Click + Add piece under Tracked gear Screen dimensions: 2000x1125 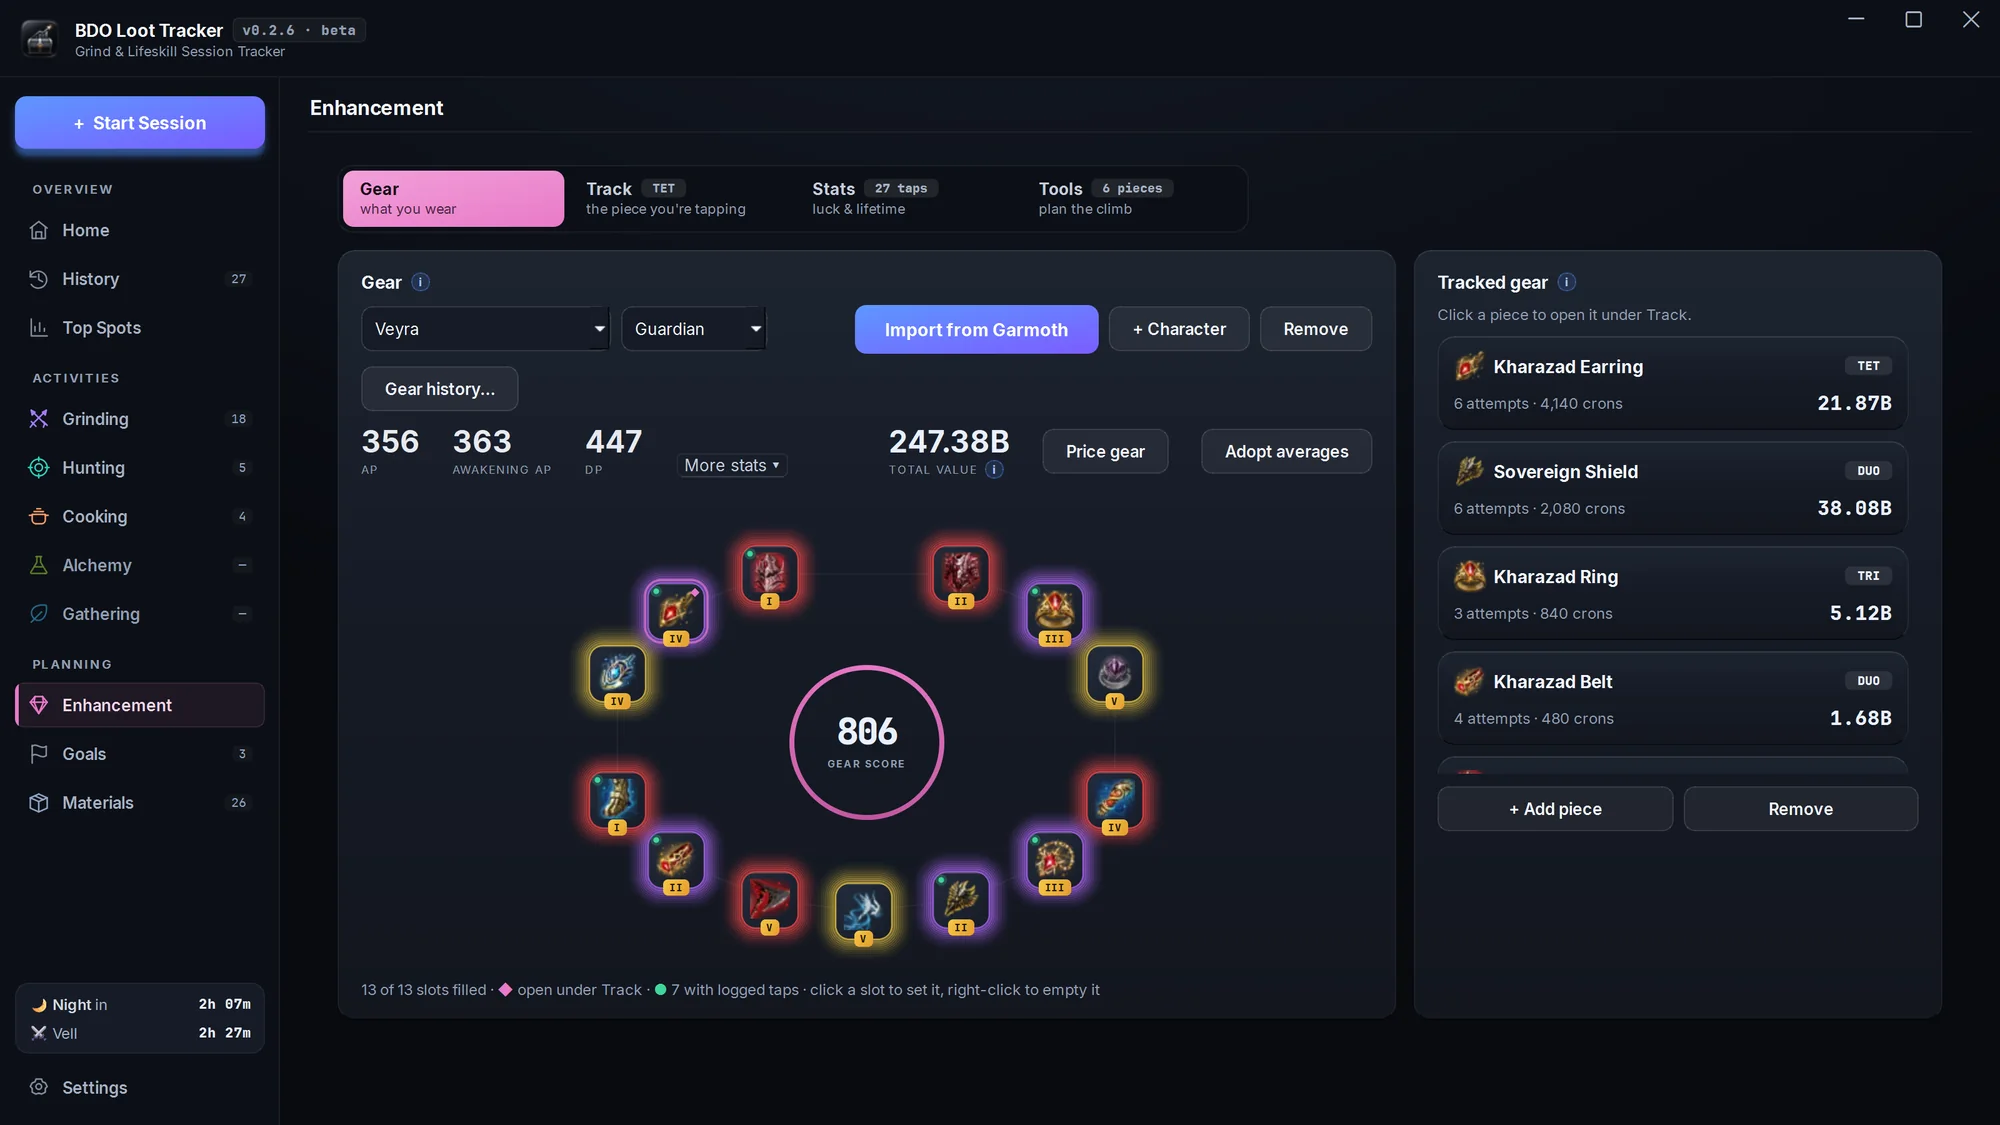point(1555,809)
